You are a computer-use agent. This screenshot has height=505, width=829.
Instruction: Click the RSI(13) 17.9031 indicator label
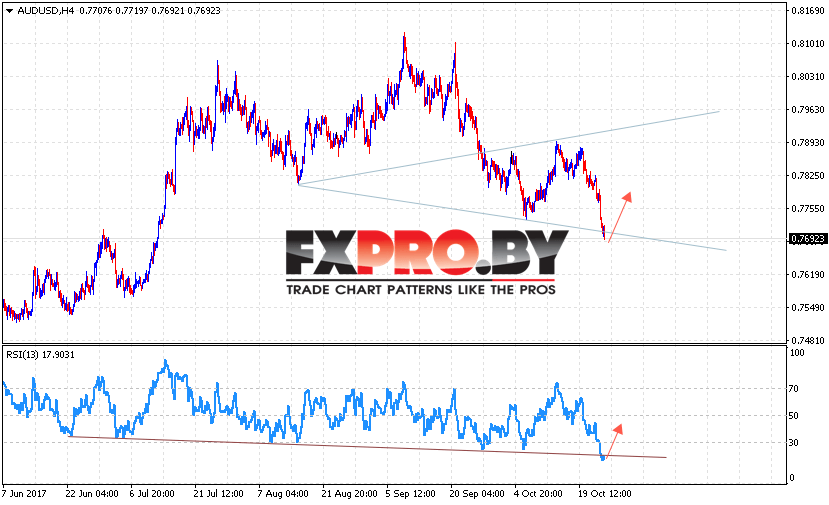coord(40,355)
